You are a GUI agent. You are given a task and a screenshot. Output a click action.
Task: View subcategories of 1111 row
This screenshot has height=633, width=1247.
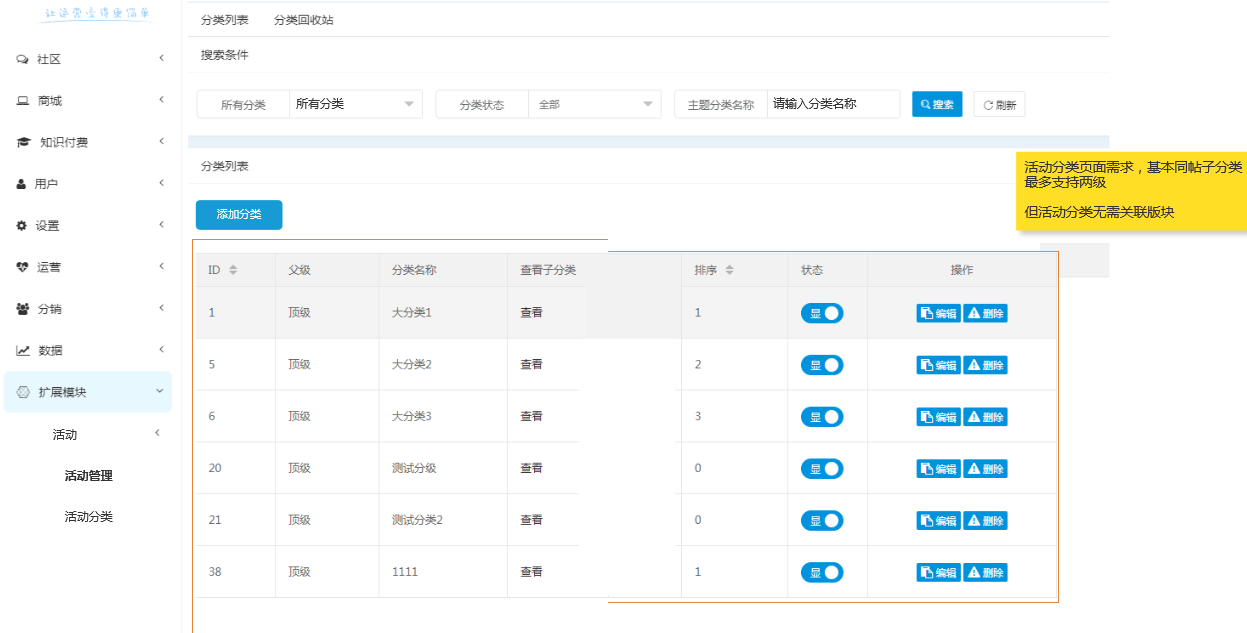click(x=531, y=573)
